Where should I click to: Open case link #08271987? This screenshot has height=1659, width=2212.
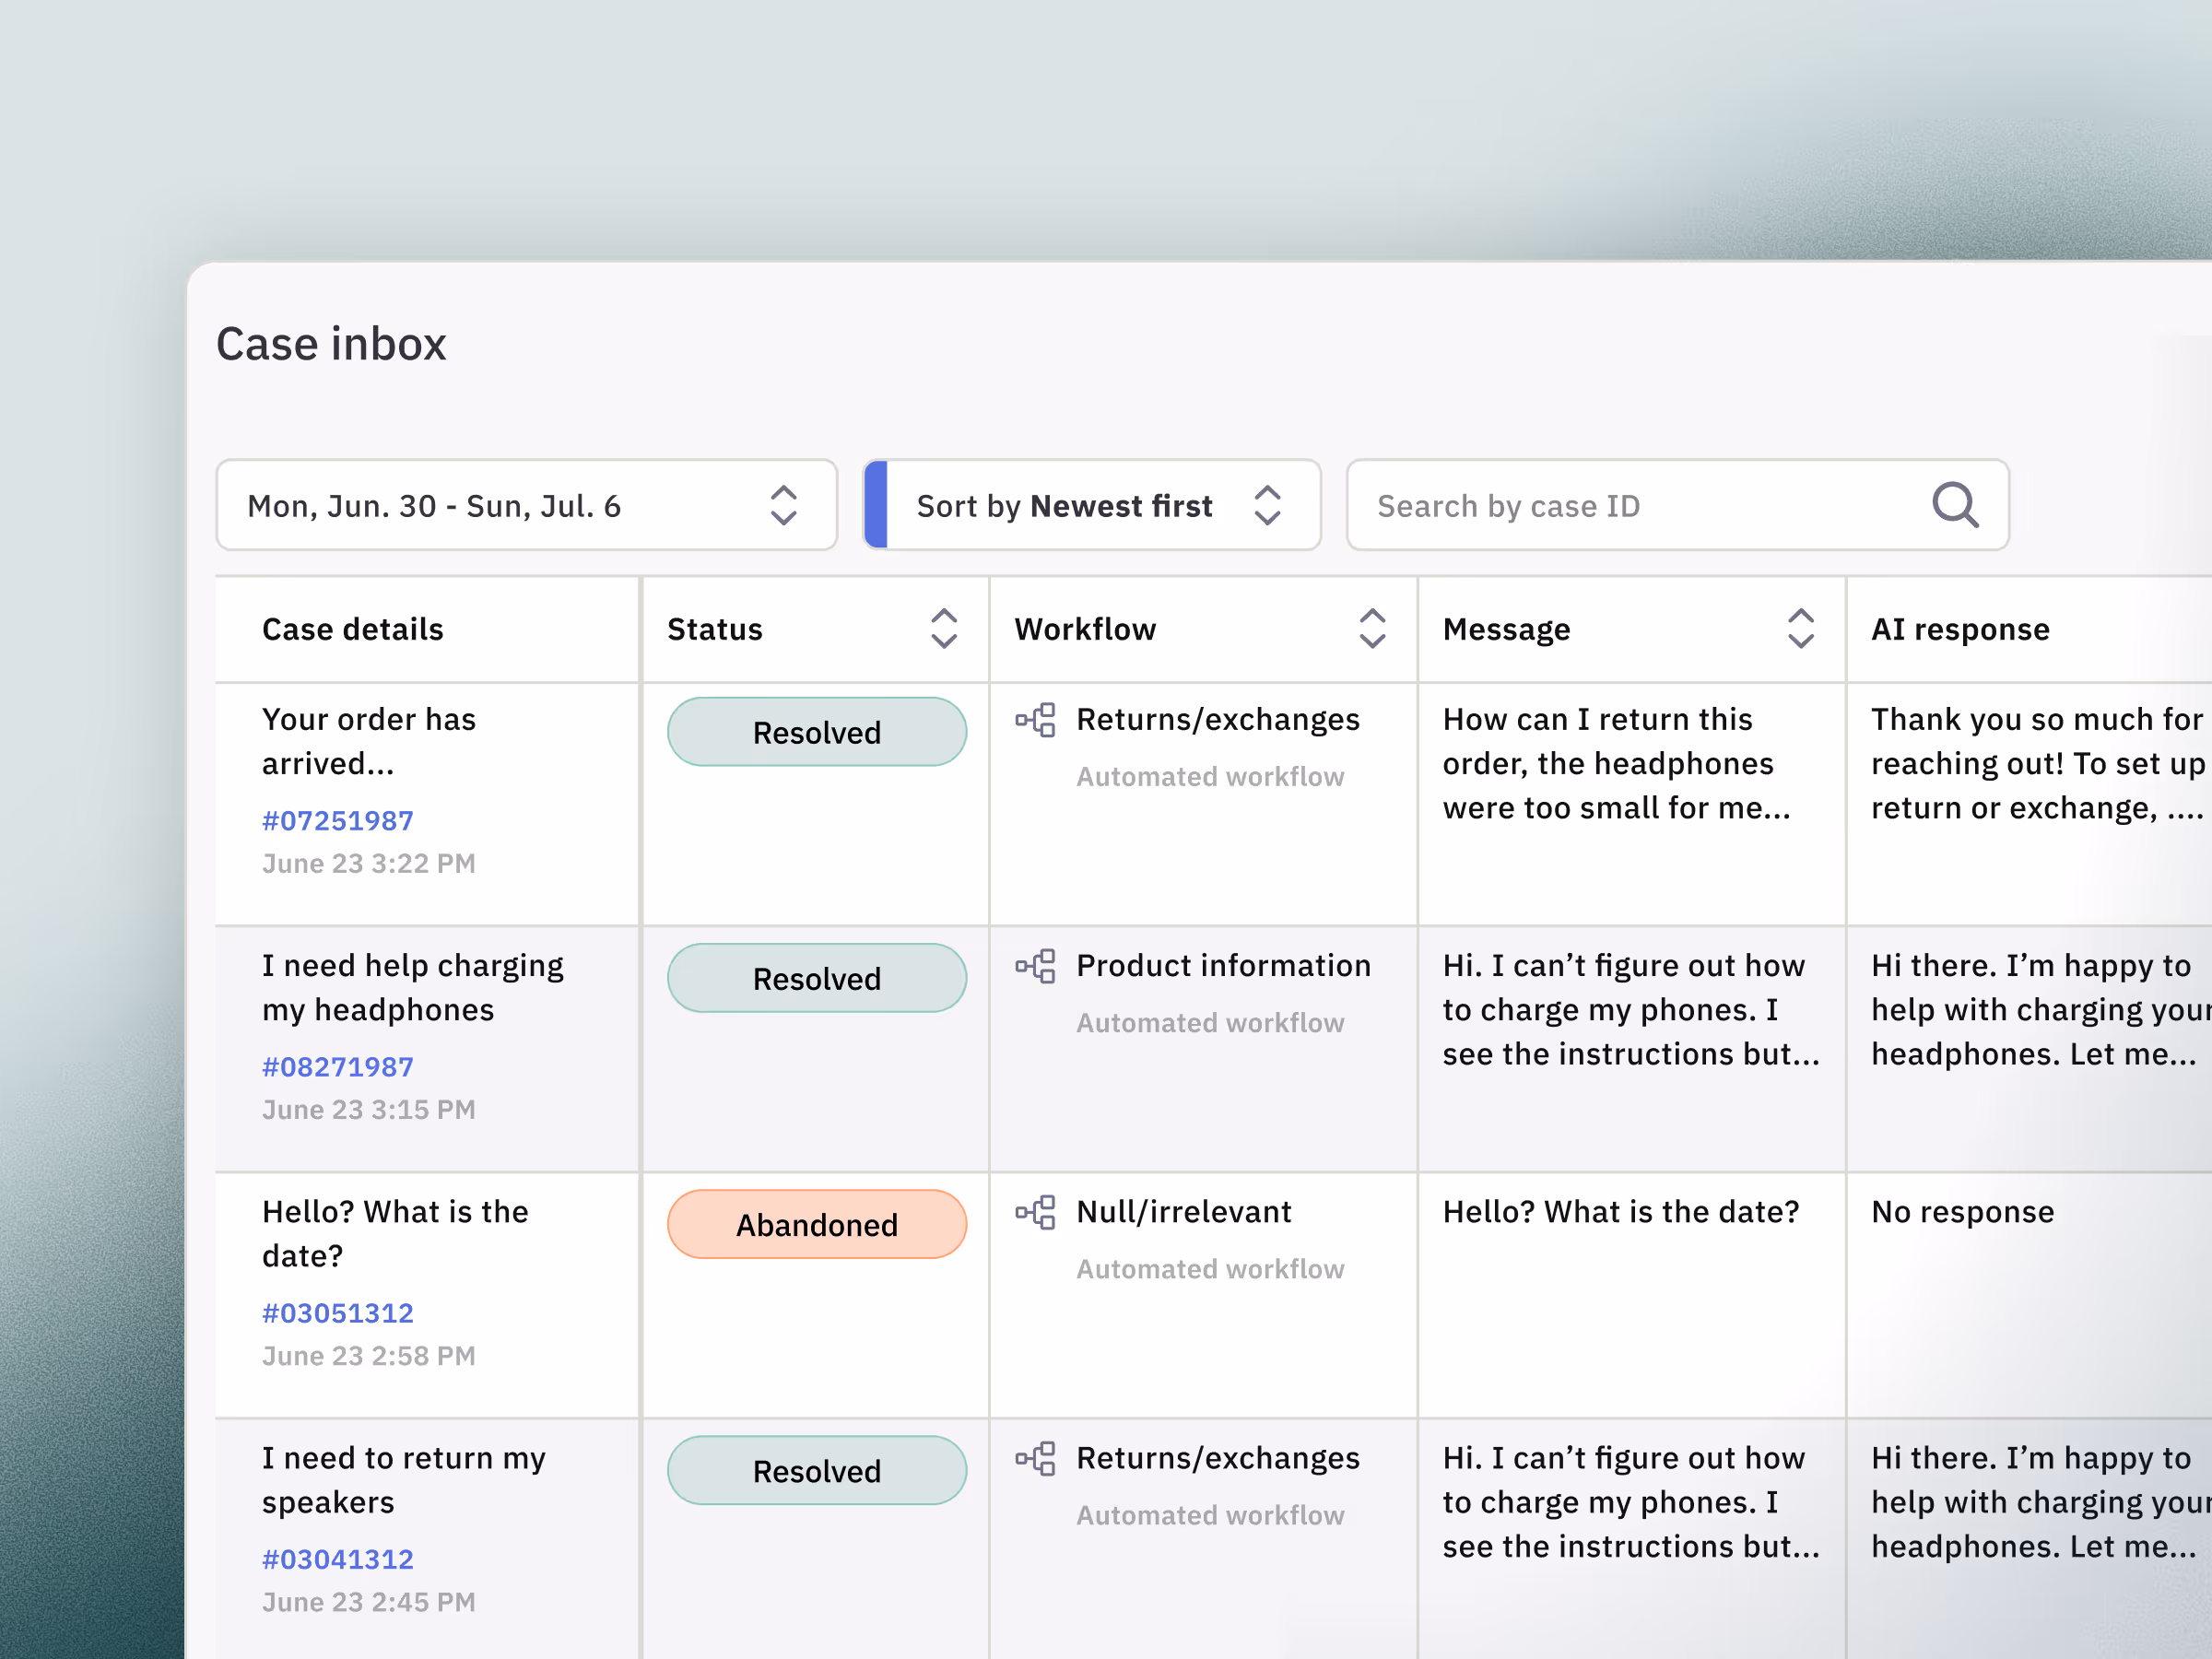coord(337,1067)
